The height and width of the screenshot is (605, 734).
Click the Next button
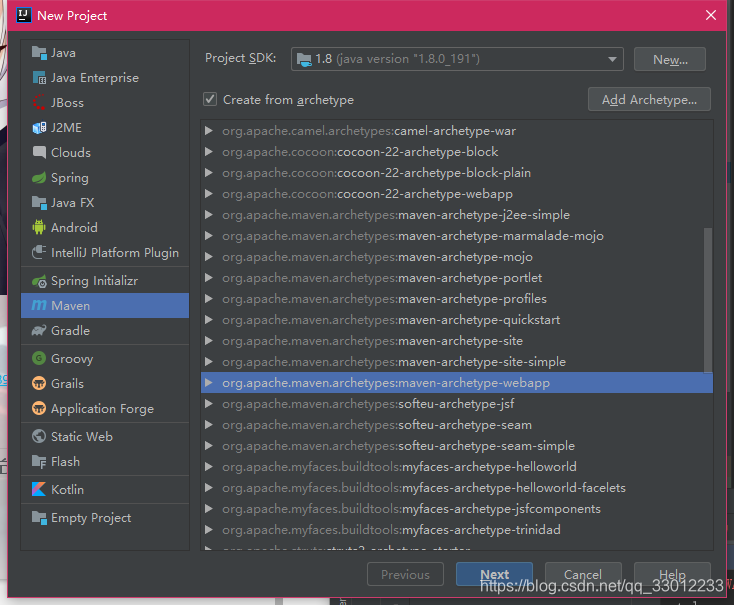click(494, 574)
